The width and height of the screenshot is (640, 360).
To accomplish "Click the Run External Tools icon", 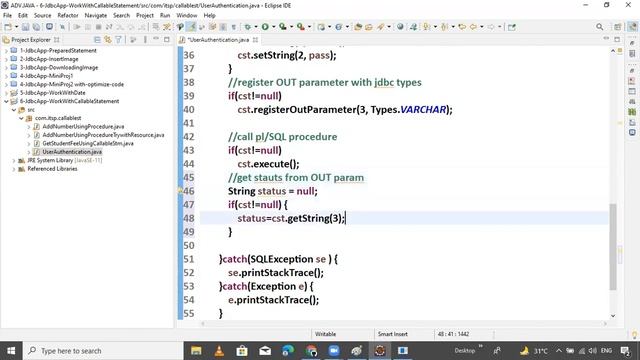I will [300, 27].
